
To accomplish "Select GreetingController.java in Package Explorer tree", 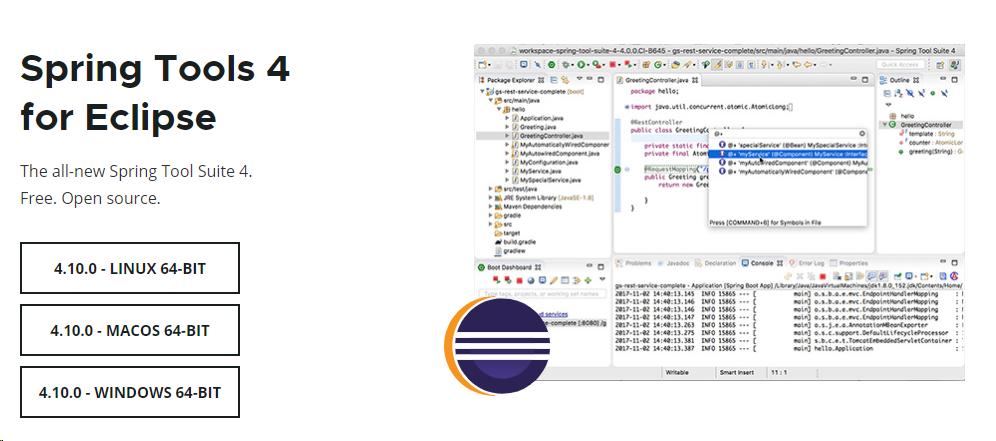I will click(x=551, y=136).
